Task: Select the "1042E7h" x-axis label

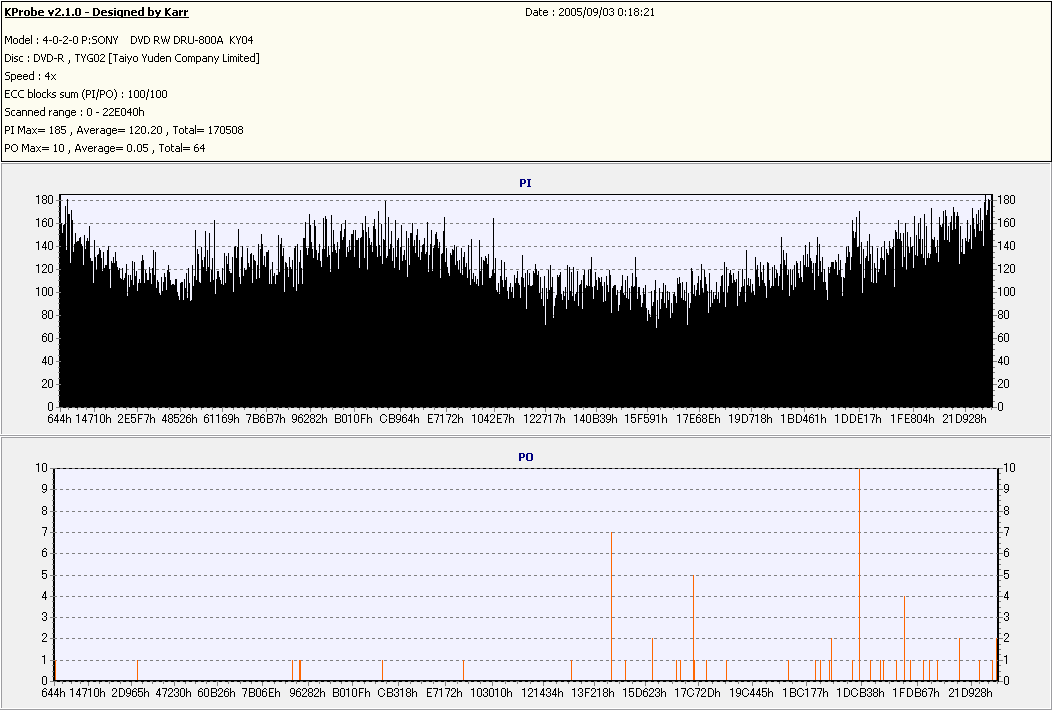Action: point(492,419)
